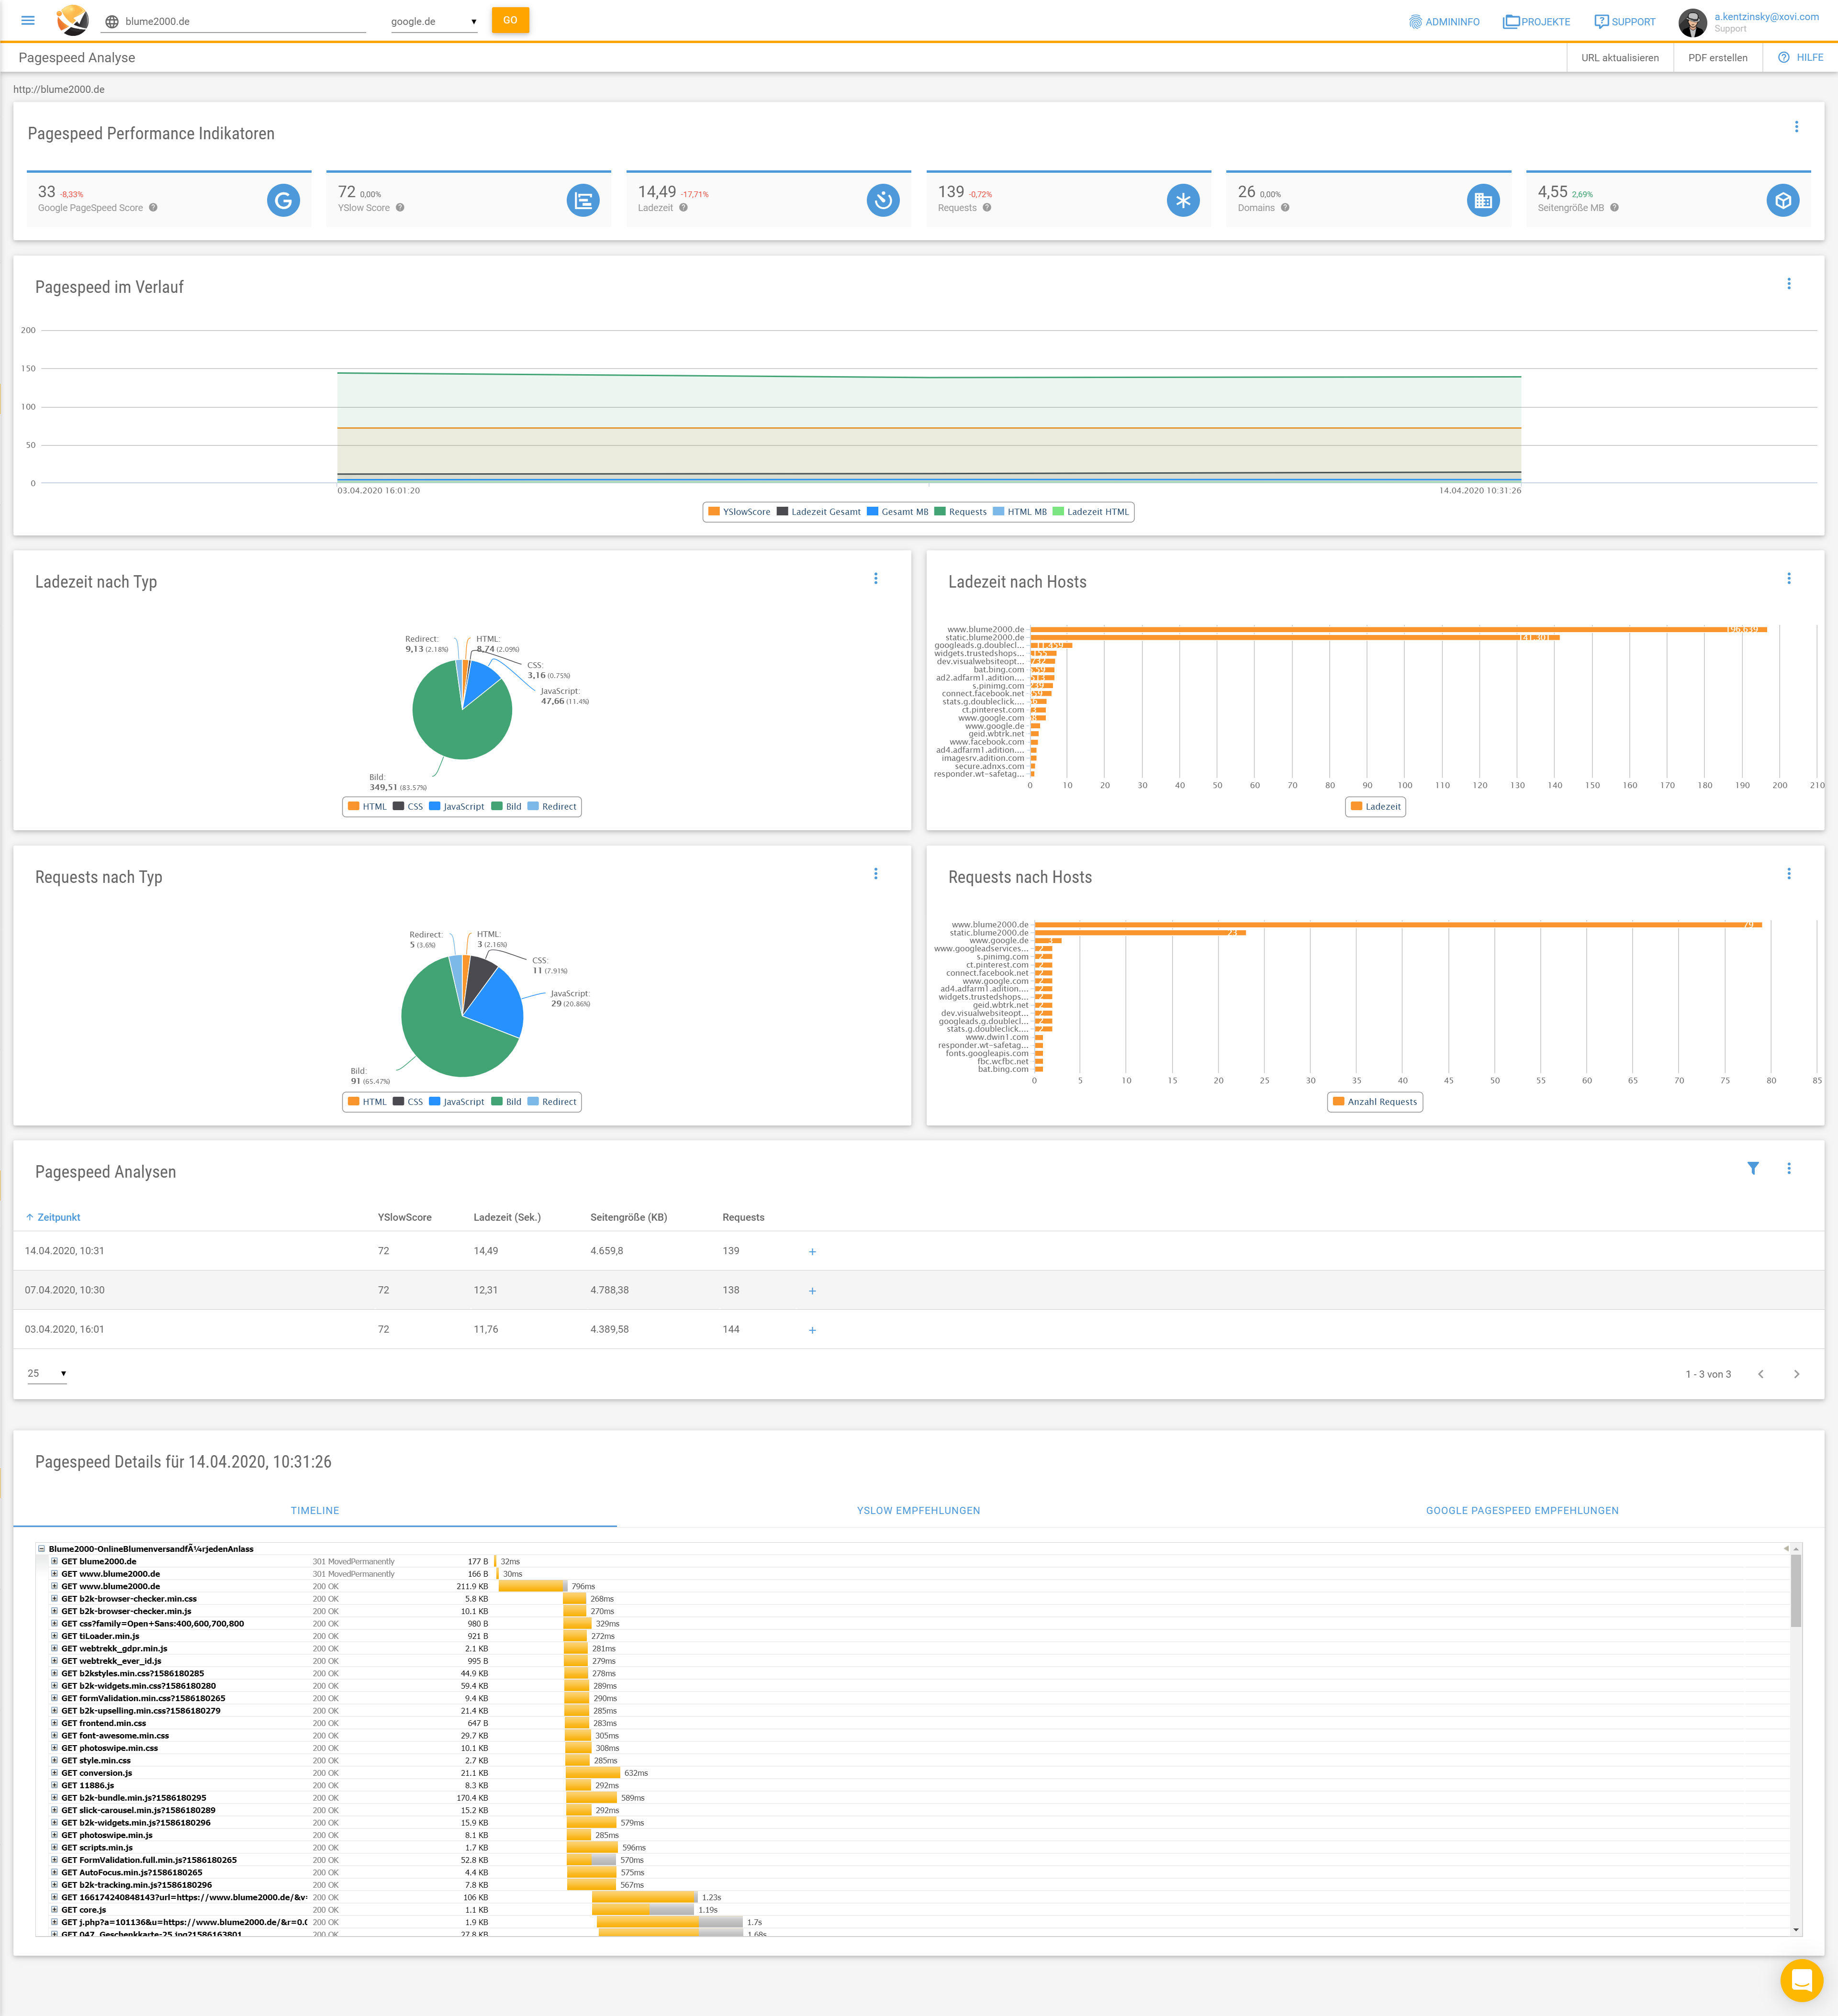
Task: Click the Google PageSpeed Score G icon
Action: 283,200
